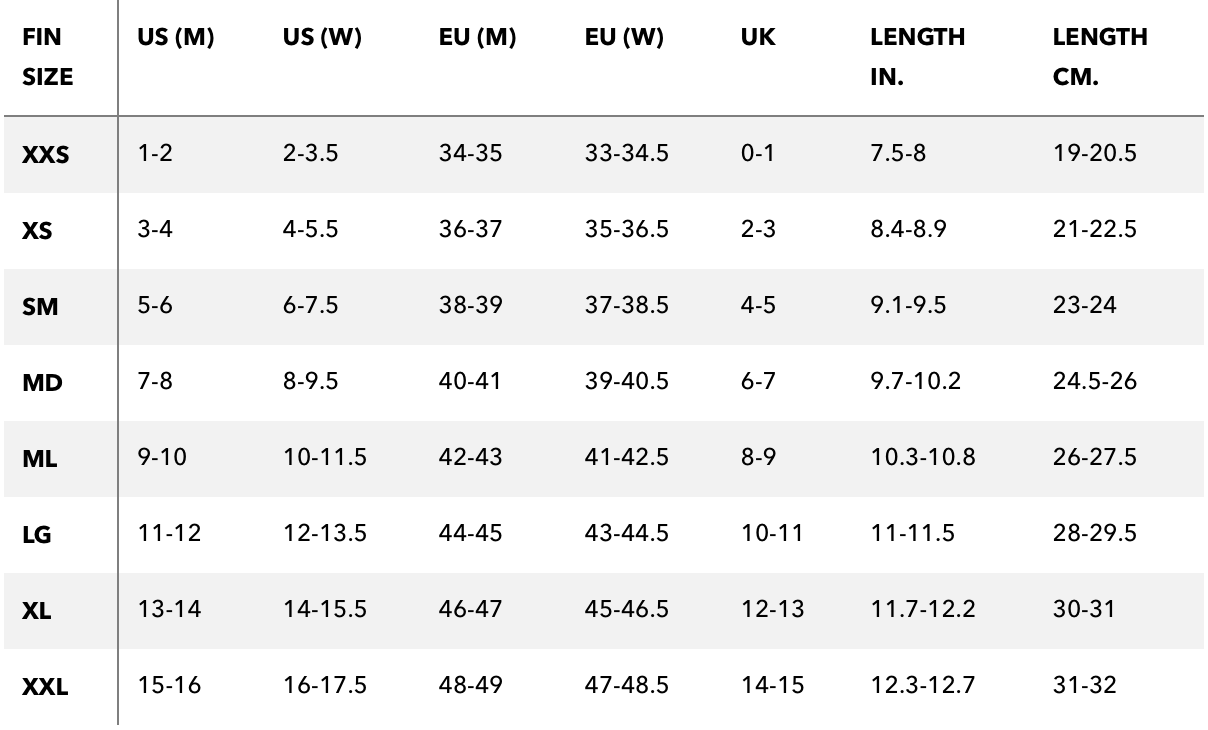This screenshot has height=730, width=1208.
Task: Select the ML fin size row label
Action: (40, 459)
